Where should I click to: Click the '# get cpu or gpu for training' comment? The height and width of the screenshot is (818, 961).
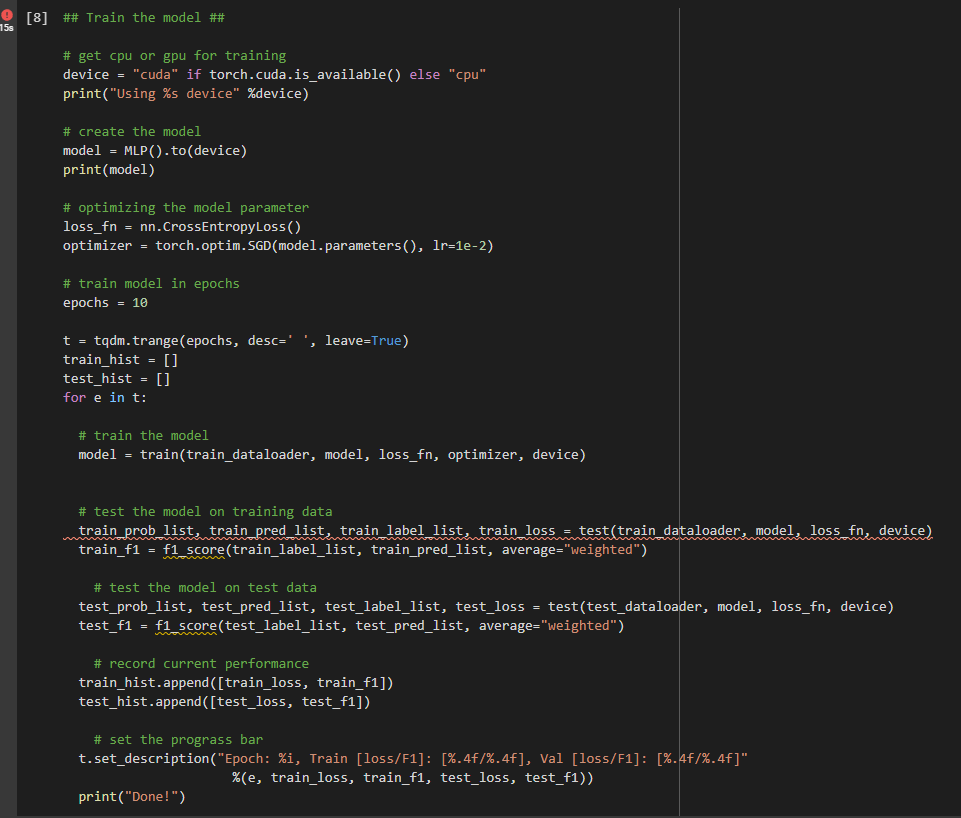(x=174, y=56)
